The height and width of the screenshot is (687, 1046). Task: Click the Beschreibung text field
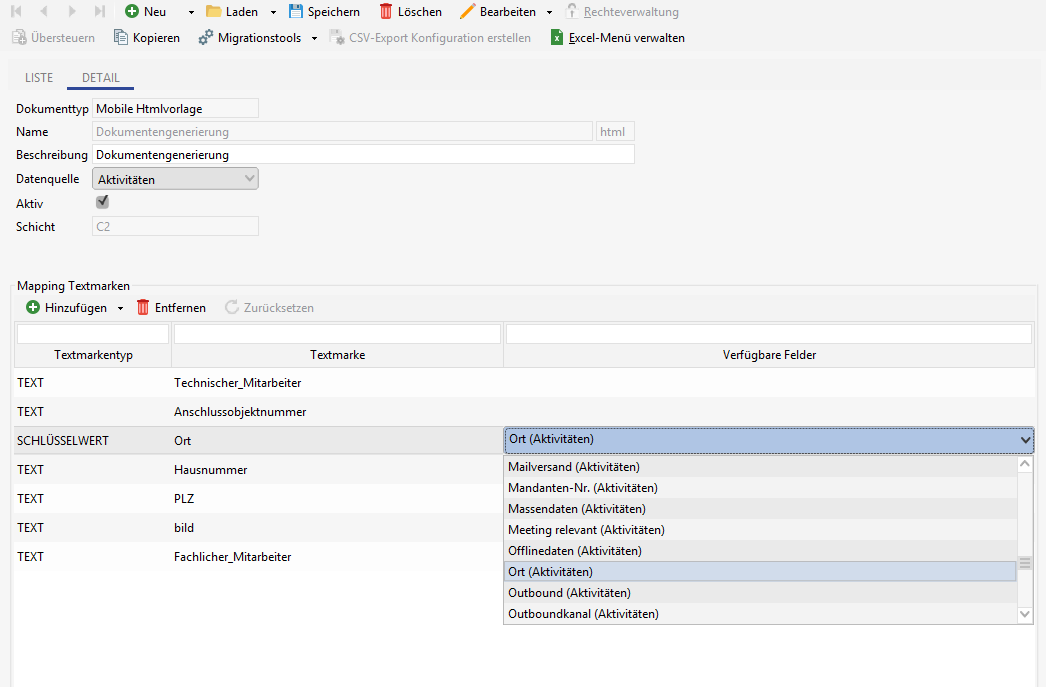(x=363, y=155)
